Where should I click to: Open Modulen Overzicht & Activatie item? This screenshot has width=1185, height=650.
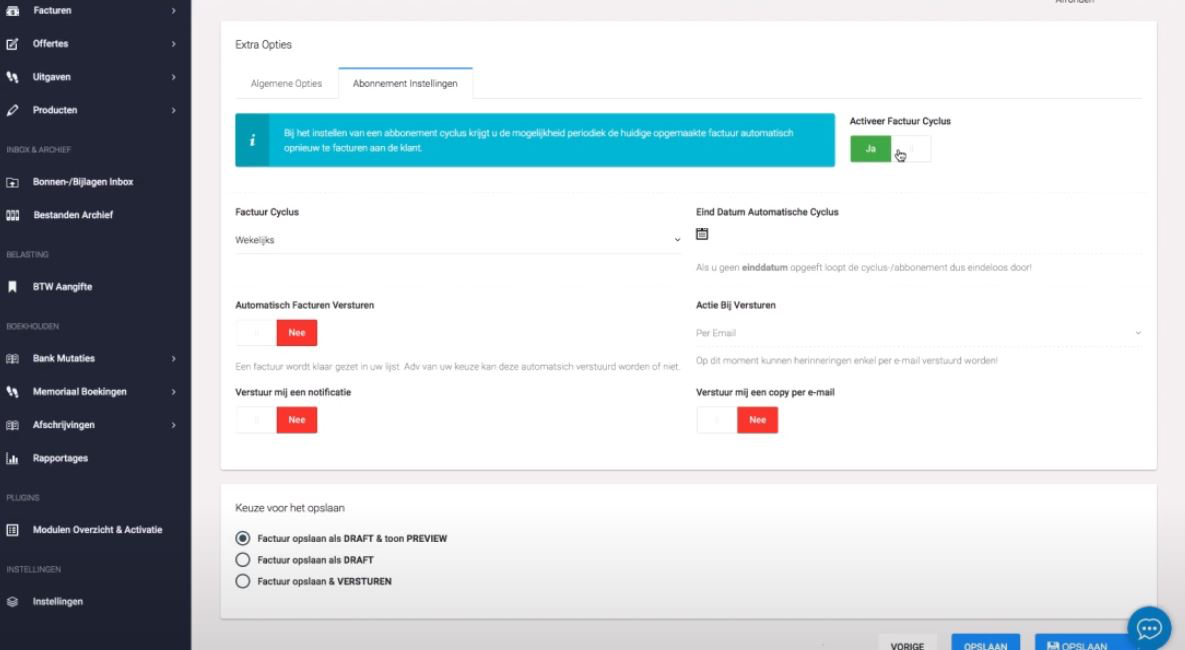coord(95,531)
